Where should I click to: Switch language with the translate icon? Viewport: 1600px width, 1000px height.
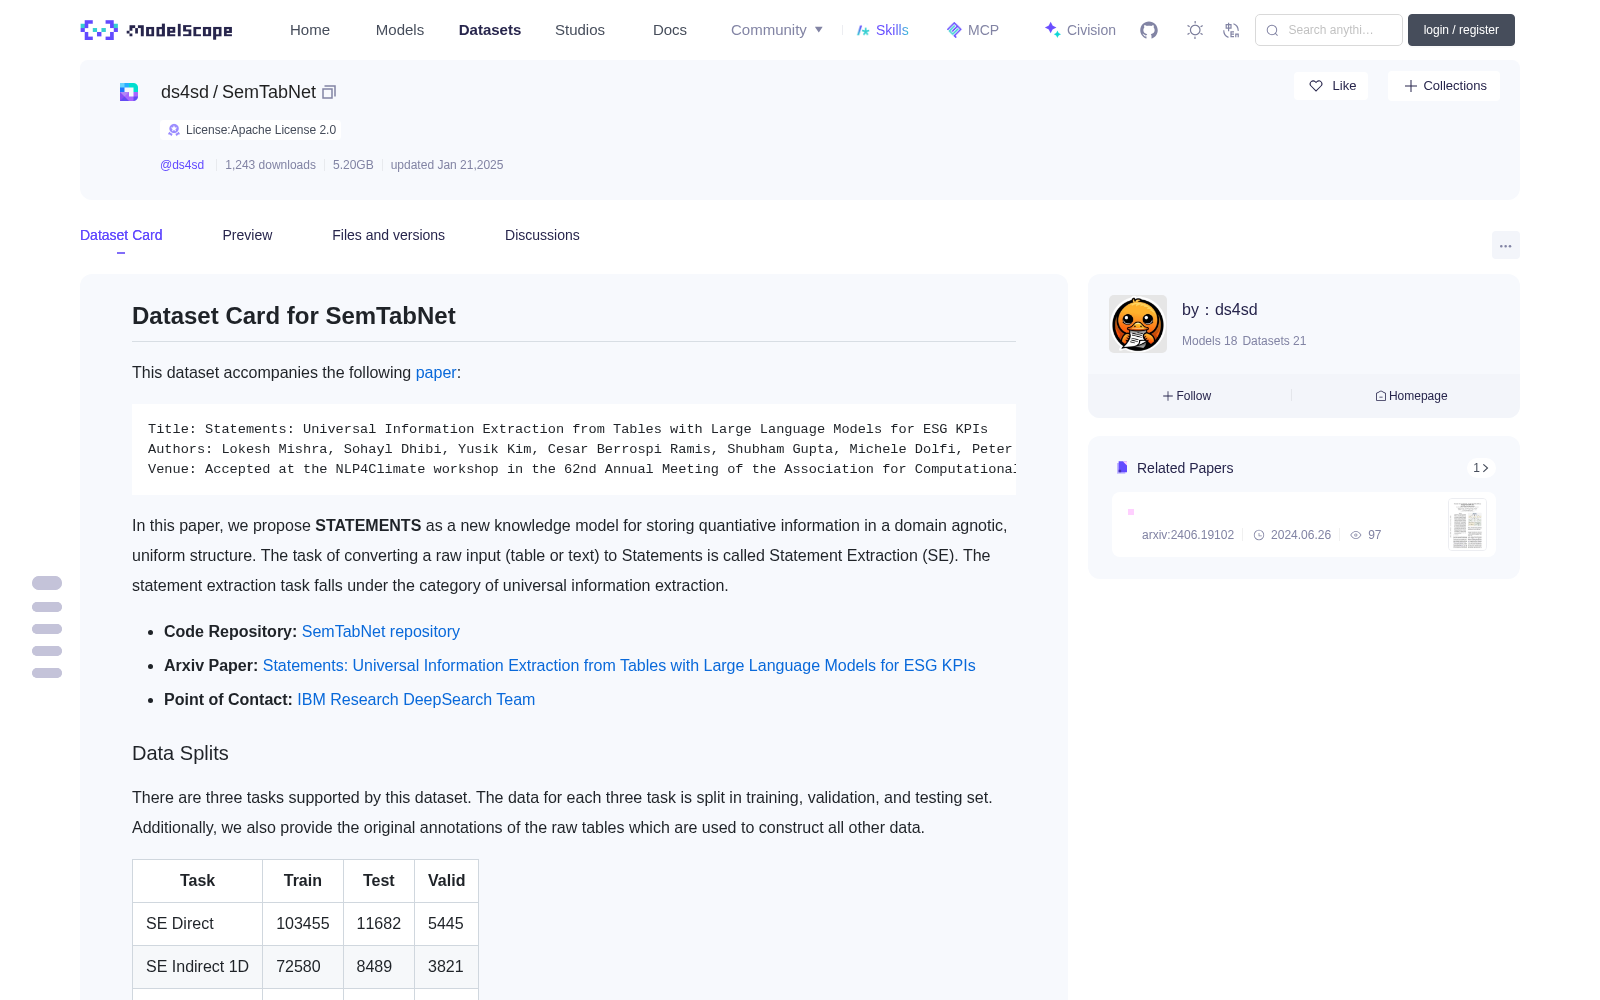click(1231, 30)
